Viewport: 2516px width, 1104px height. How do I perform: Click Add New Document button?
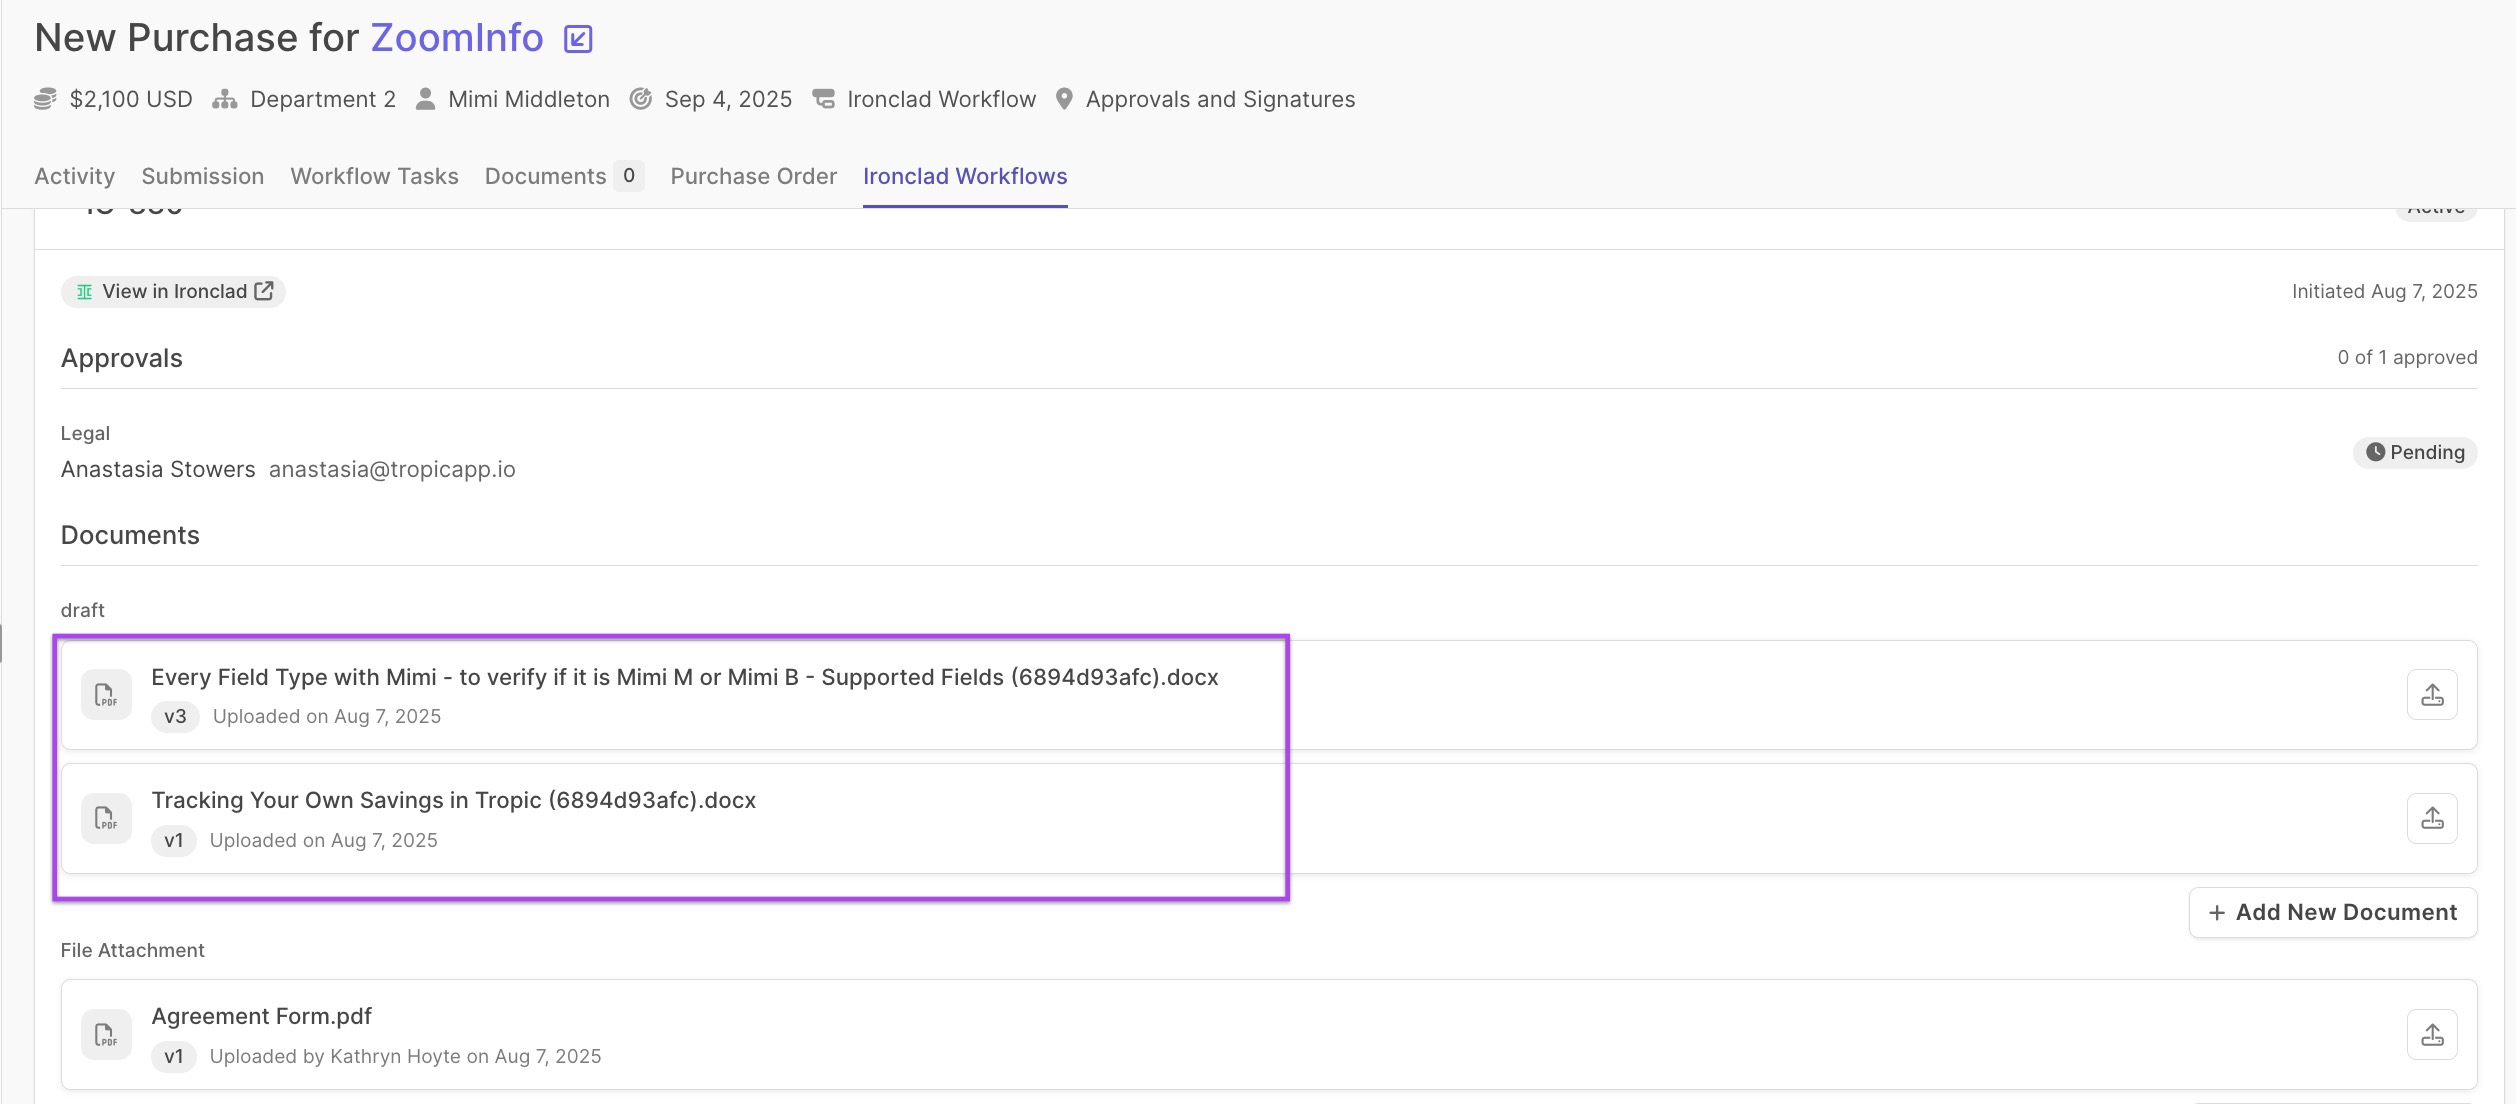(x=2332, y=913)
